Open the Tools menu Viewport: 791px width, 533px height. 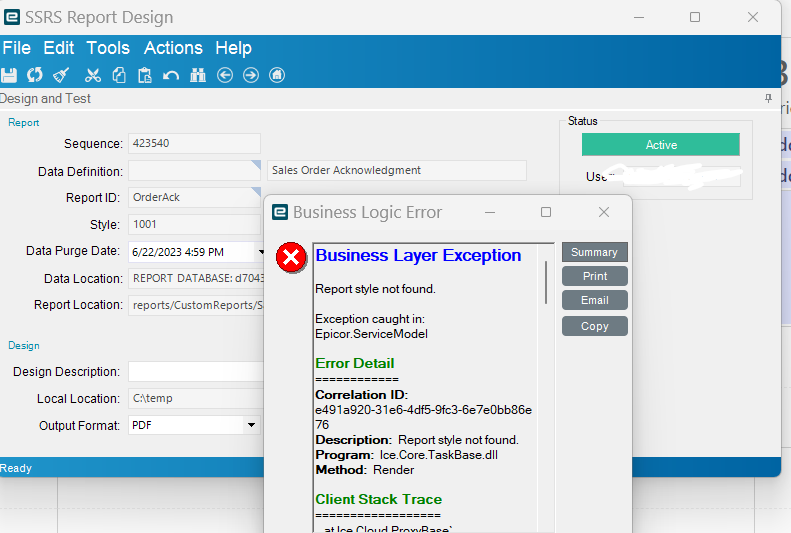(108, 48)
